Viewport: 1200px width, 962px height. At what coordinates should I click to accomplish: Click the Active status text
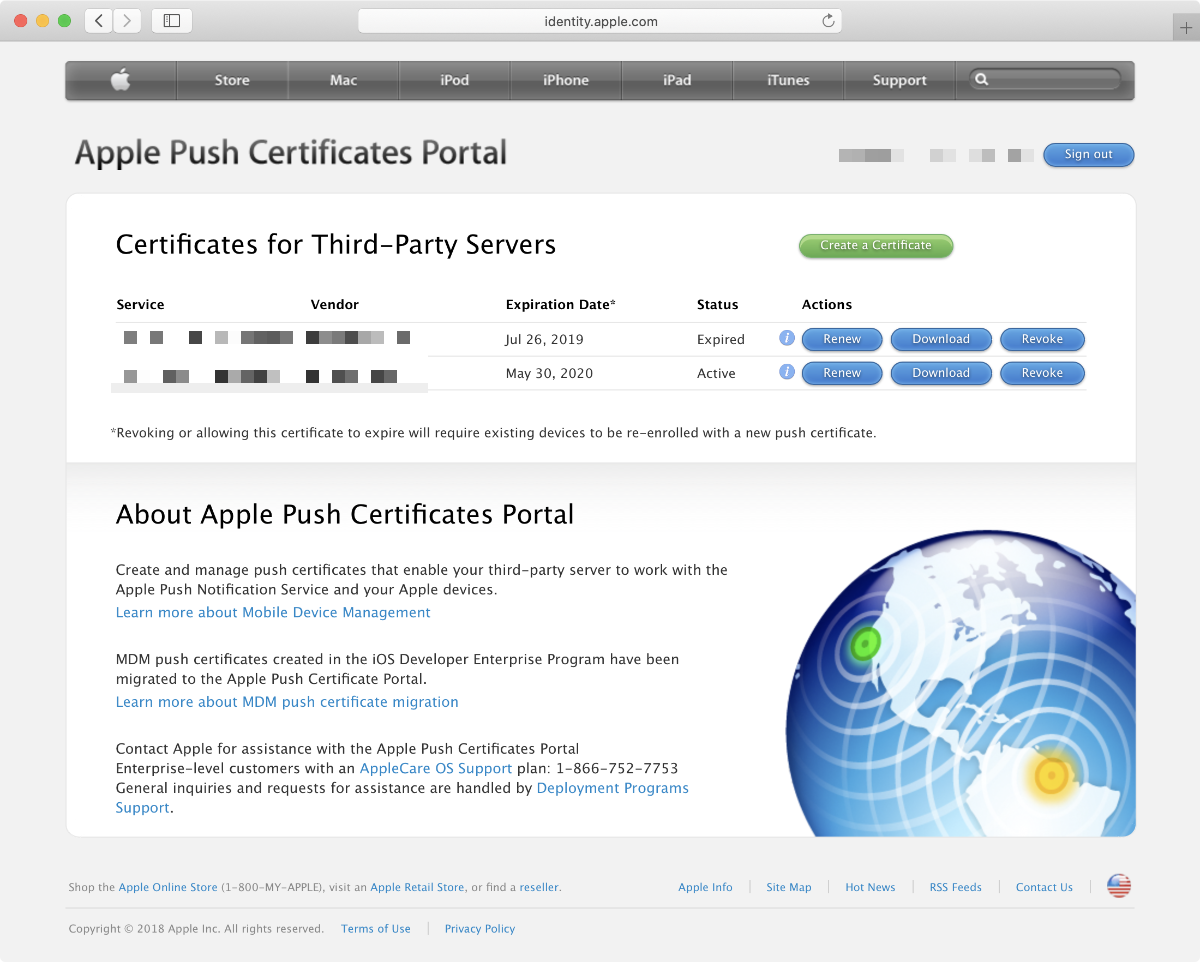click(x=716, y=373)
